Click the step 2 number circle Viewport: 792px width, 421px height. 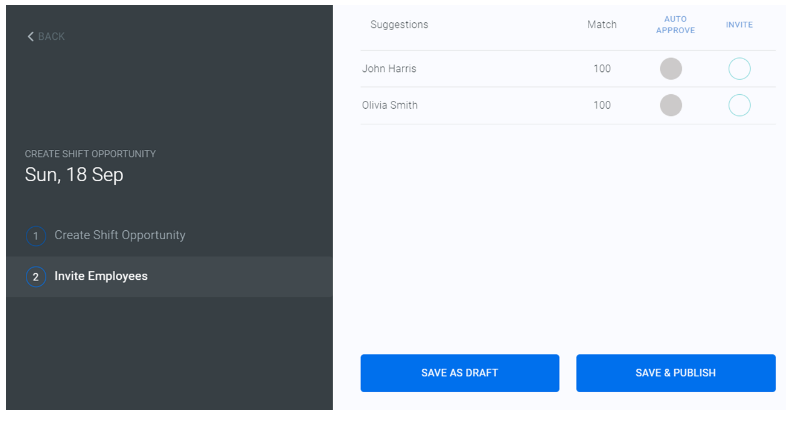[36, 277]
